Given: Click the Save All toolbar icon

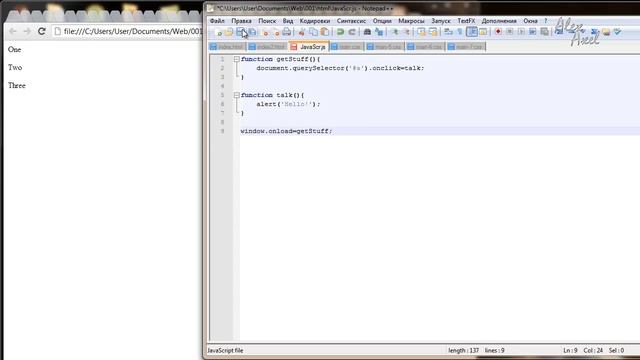Looking at the screenshot, I should (x=252, y=32).
